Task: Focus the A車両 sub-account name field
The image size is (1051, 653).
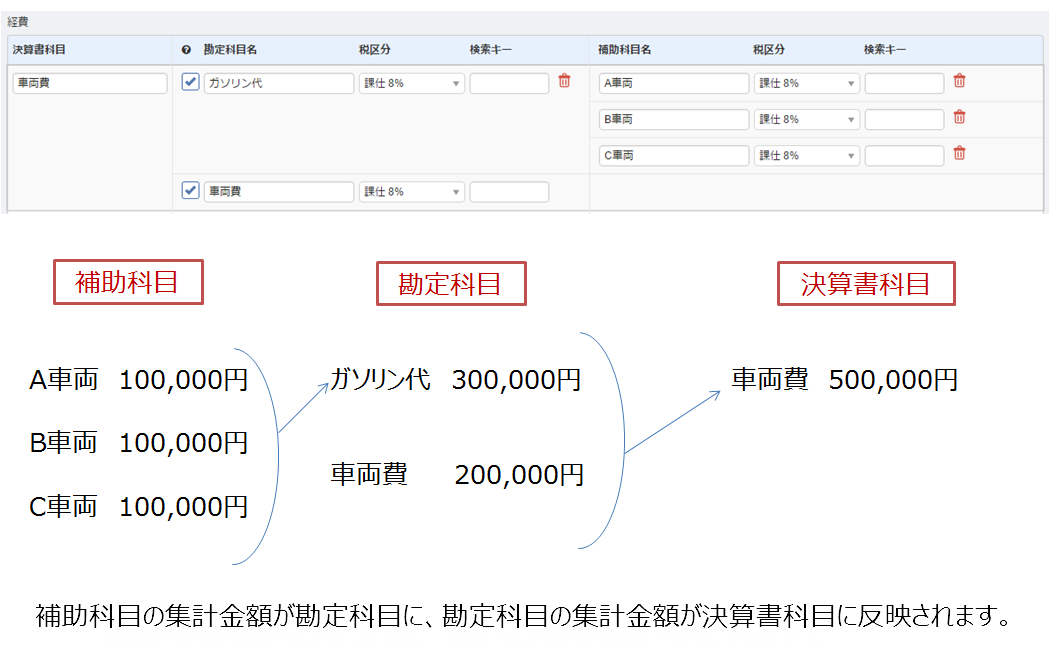Action: 673,84
